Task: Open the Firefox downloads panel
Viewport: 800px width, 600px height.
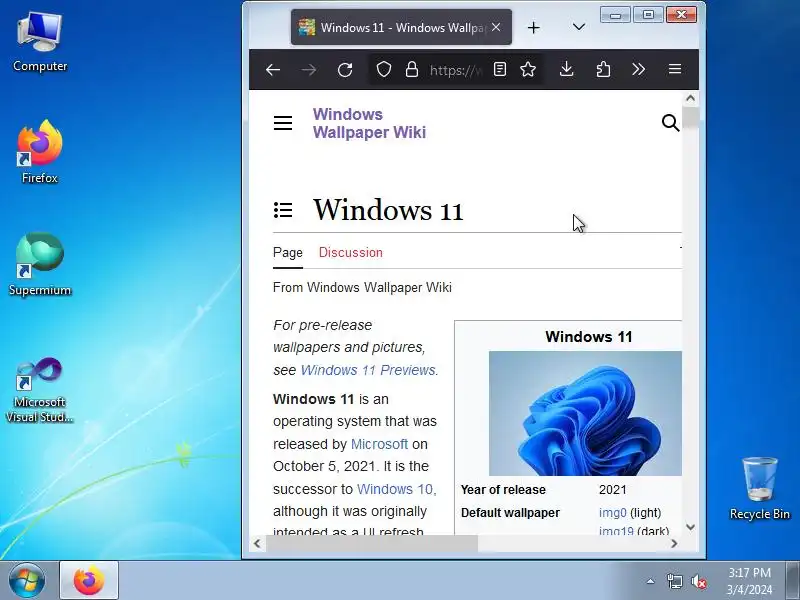Action: click(x=566, y=69)
